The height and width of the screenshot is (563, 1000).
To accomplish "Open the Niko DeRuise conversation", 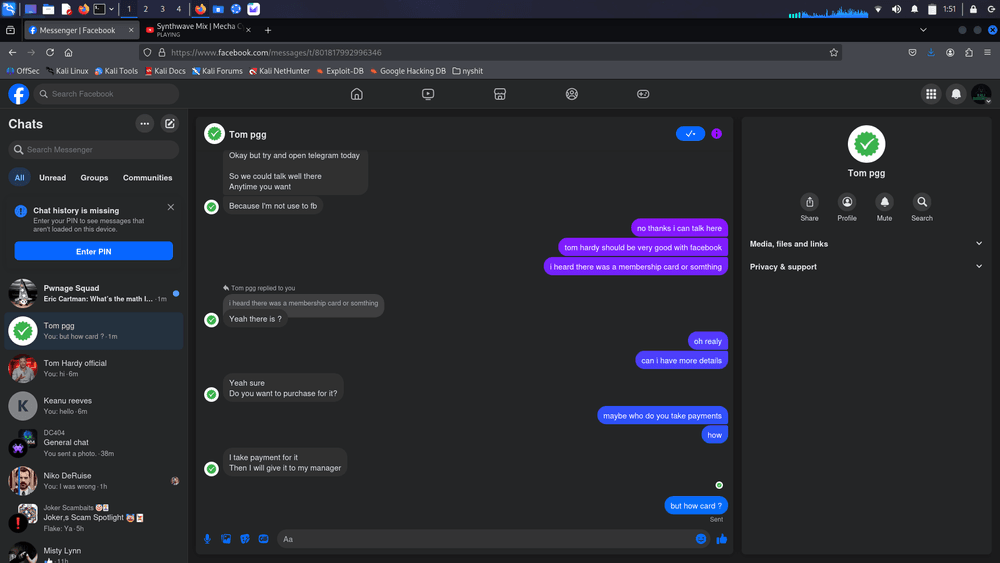I will [x=94, y=481].
